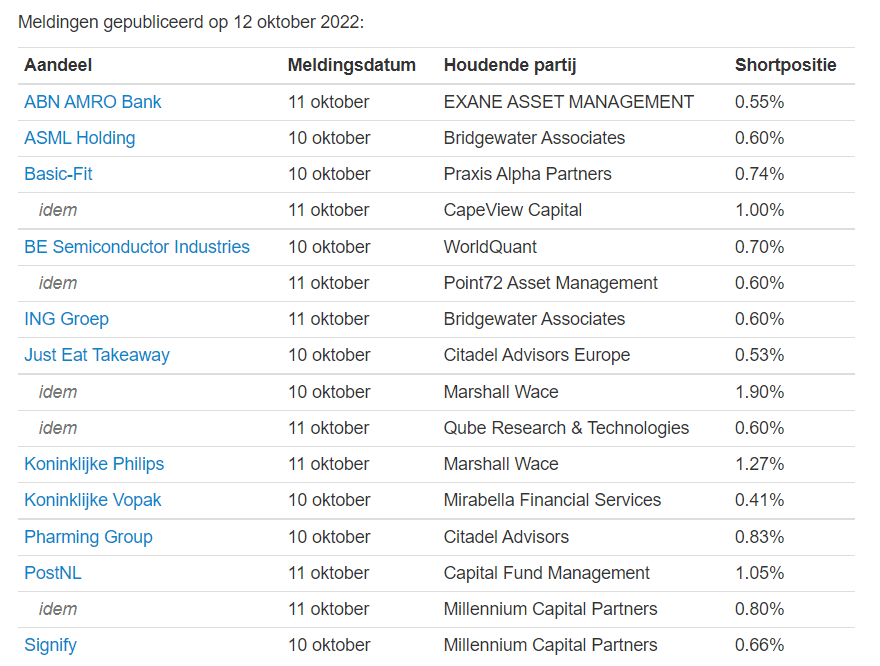Select the Houdende partij column header

[x=510, y=65]
